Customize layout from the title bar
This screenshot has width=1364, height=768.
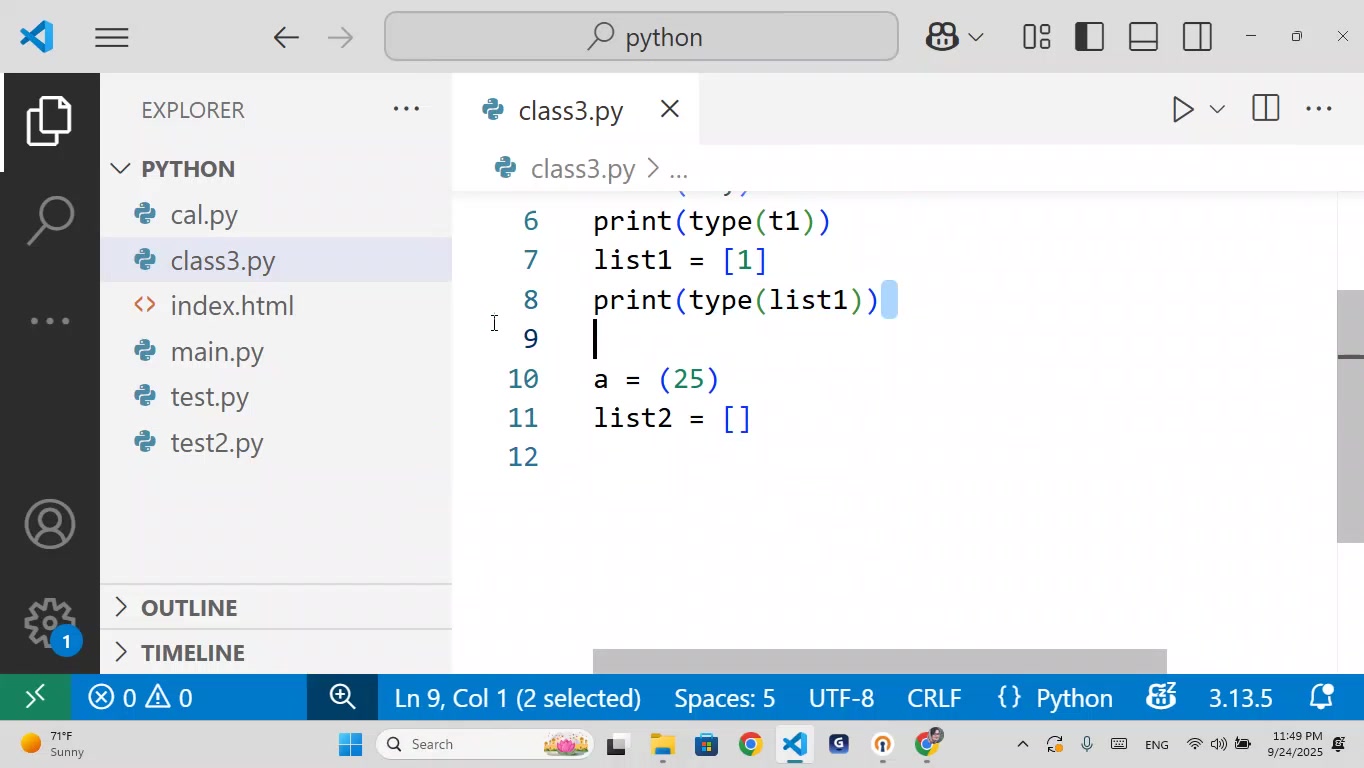1036,37
